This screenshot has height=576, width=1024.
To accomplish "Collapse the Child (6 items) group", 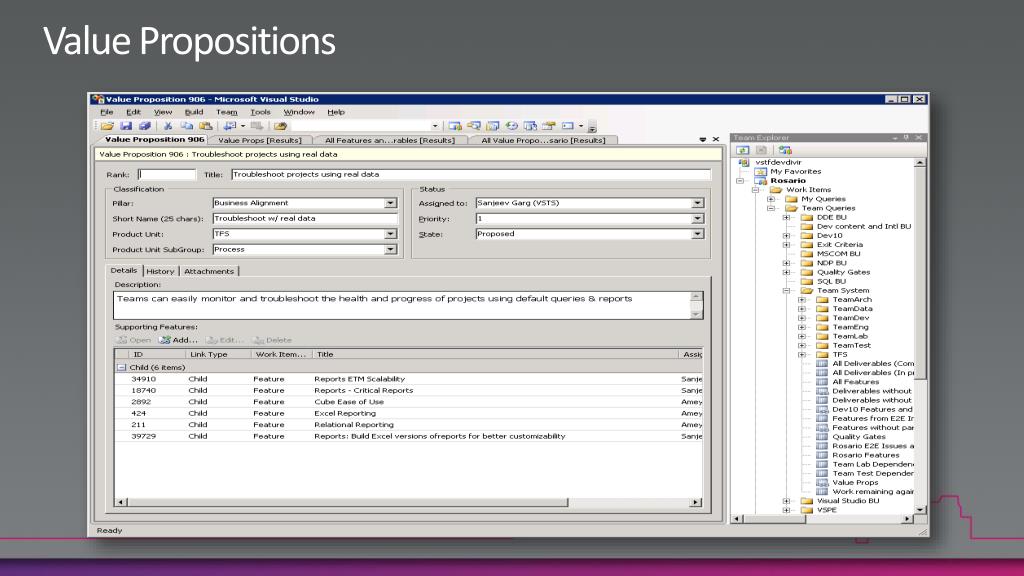I will [x=121, y=368].
